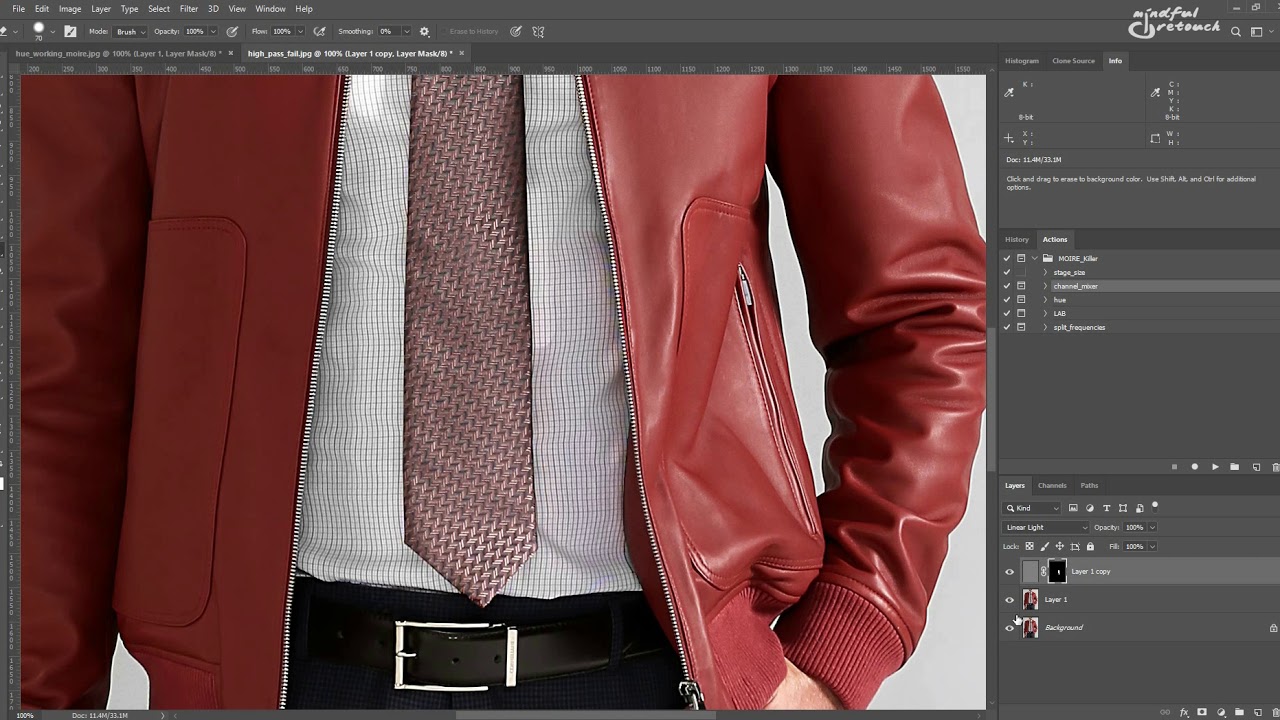Toggle pressure for opacity icon
The height and width of the screenshot is (720, 1280).
232,31
